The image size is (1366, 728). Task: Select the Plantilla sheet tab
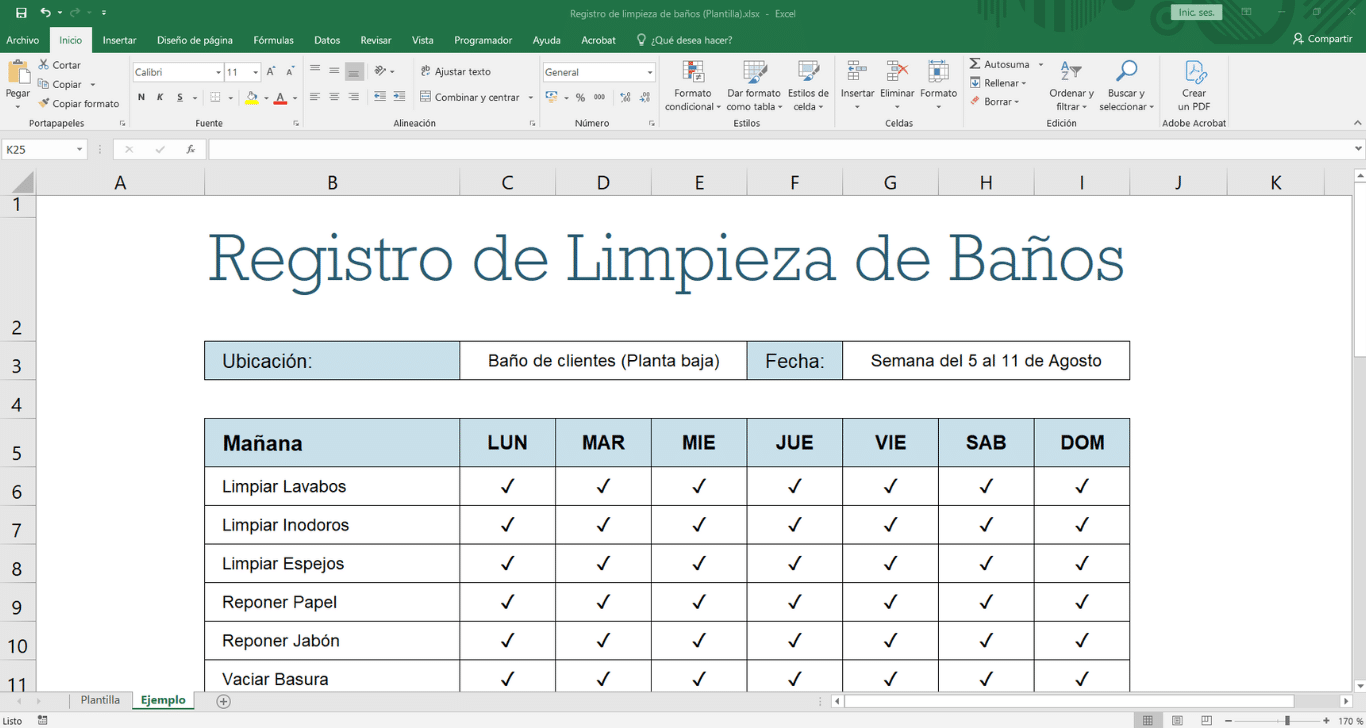tap(100, 700)
